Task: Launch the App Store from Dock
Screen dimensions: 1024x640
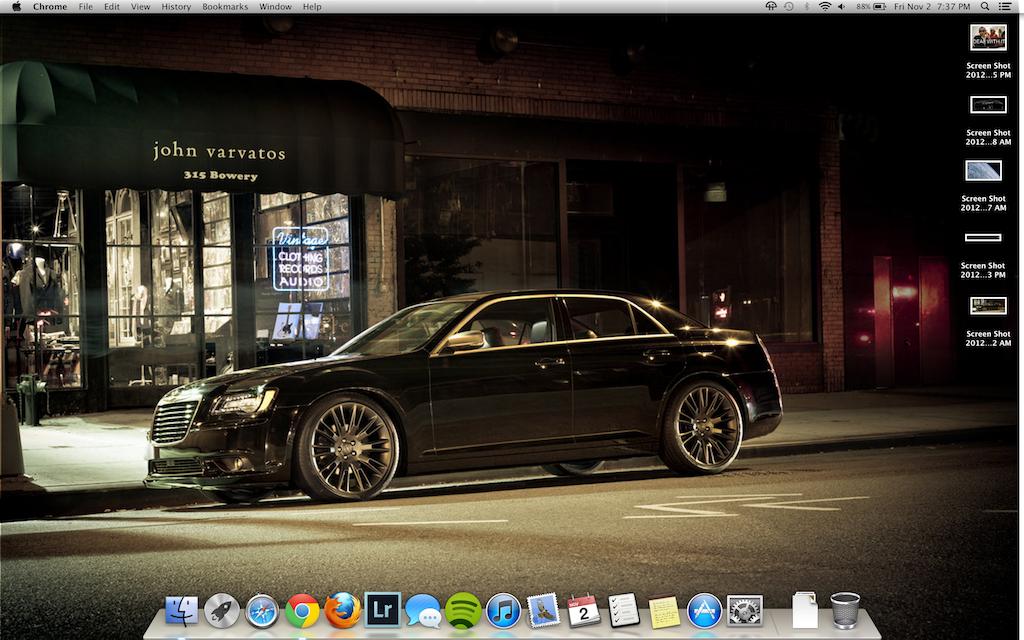Action: (x=705, y=611)
